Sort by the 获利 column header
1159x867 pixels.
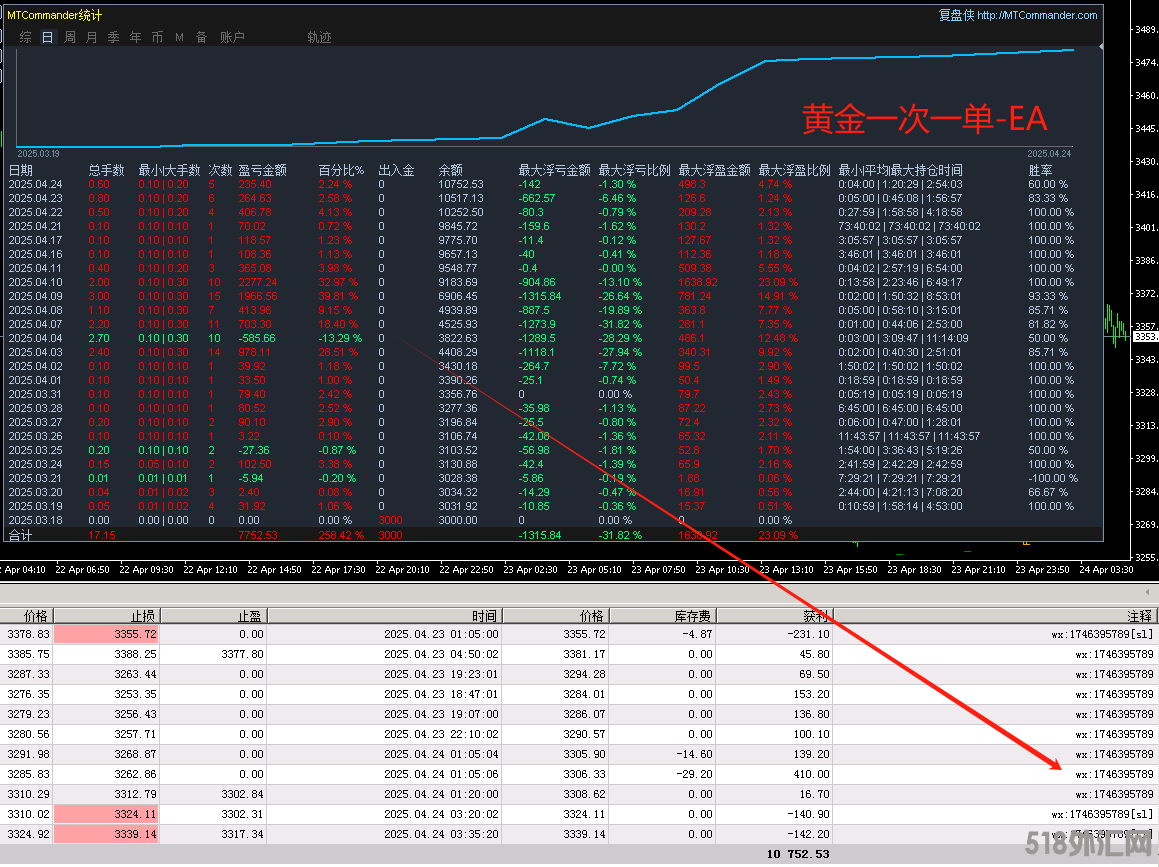[774, 616]
